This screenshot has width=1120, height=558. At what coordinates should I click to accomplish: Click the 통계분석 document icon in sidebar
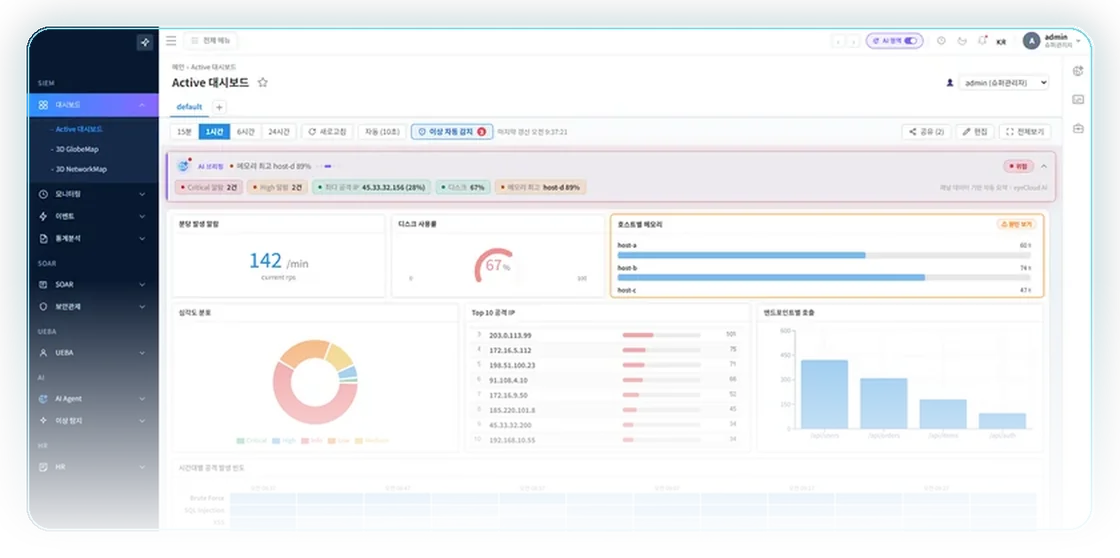[44, 238]
